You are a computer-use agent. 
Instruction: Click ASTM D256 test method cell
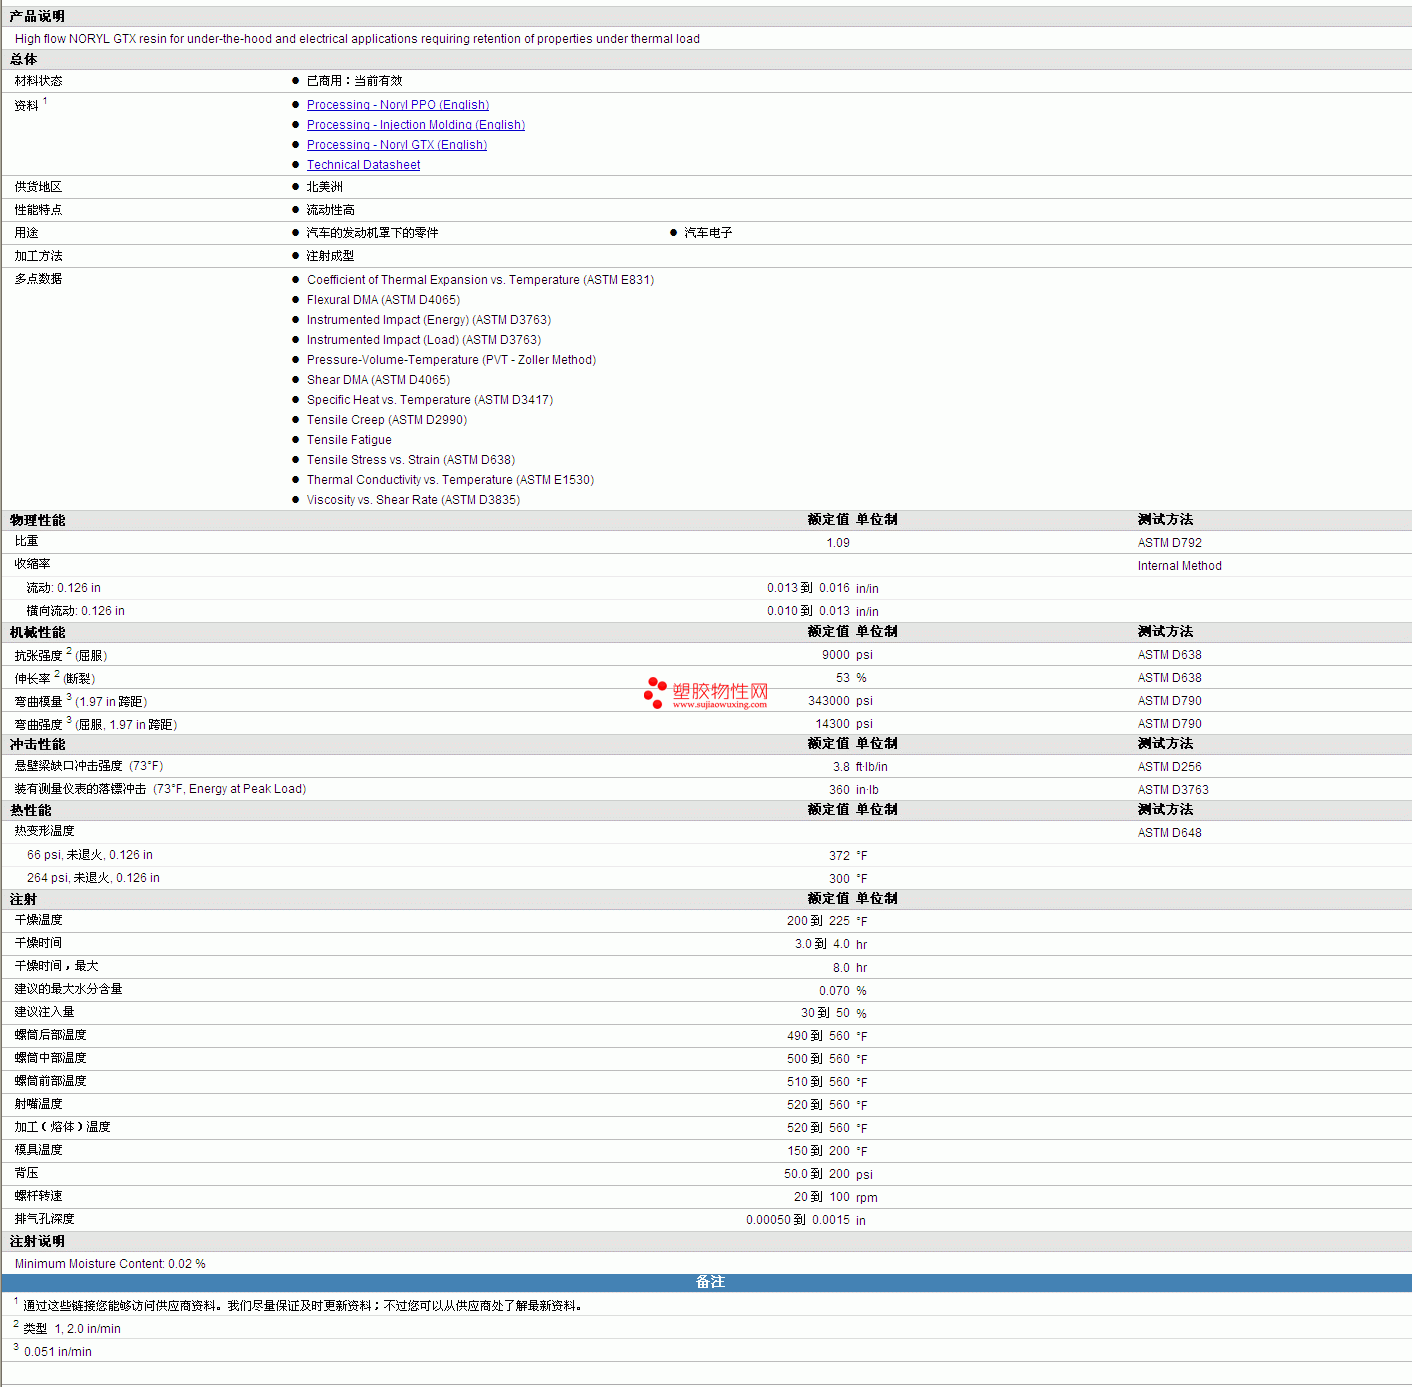pos(1169,767)
